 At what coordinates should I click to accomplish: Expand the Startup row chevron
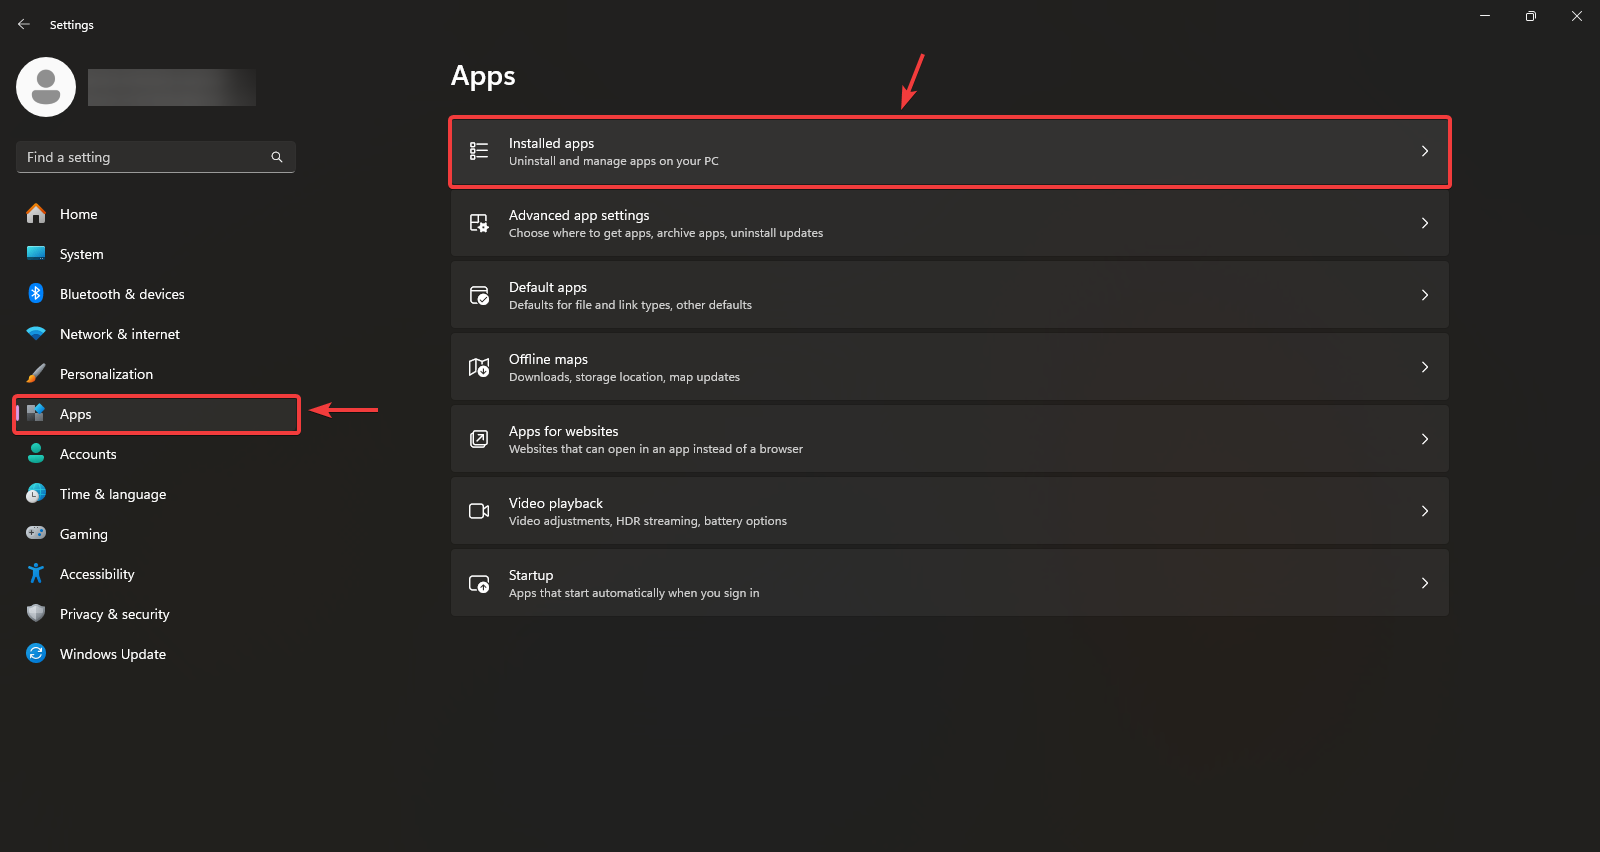coord(1425,583)
